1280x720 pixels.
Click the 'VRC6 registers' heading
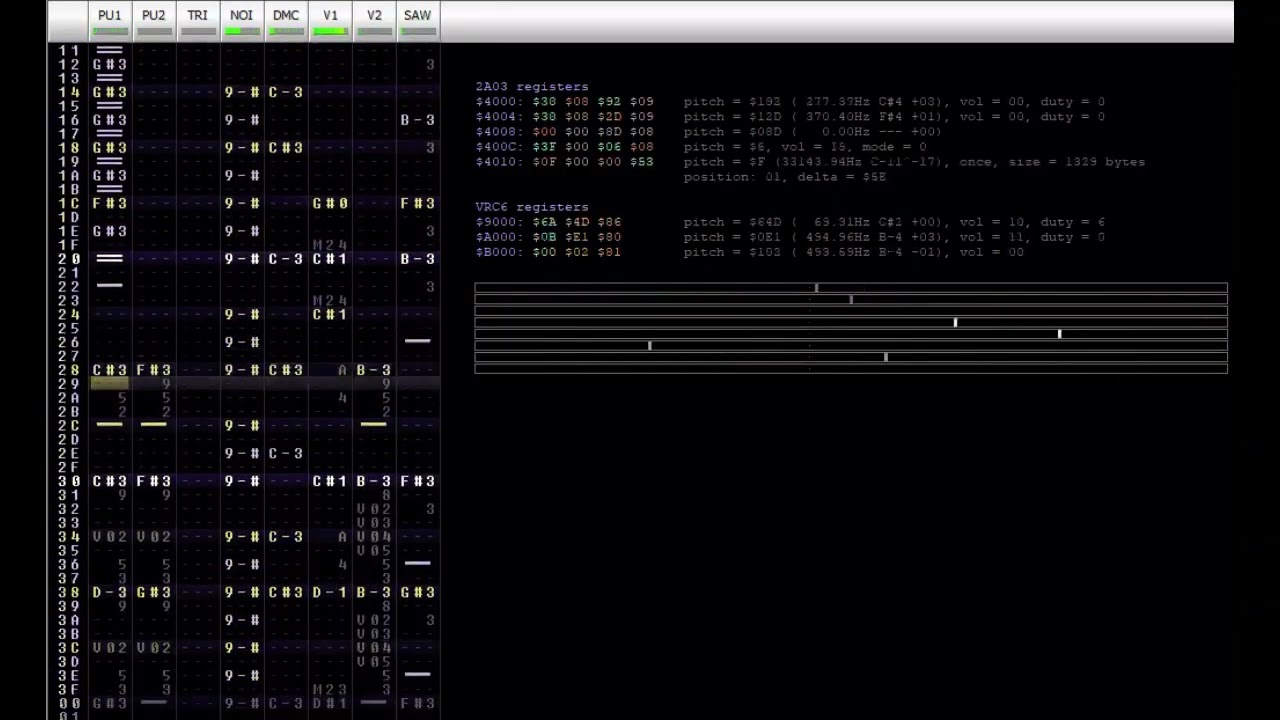[x=532, y=207]
